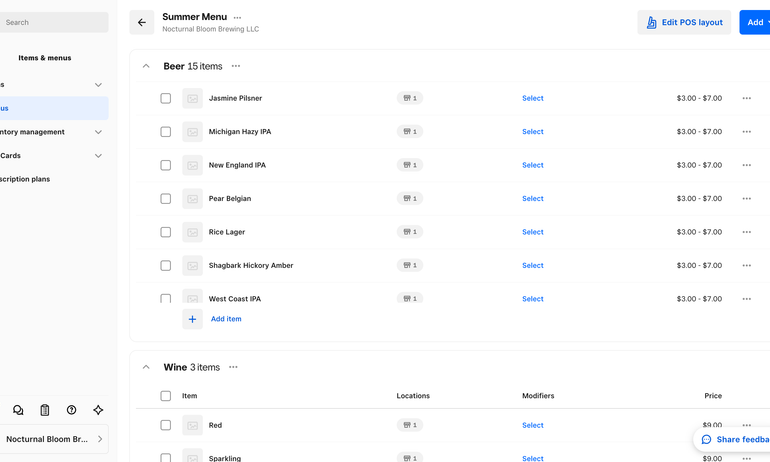
Task: Open the Nocturnal Bloom Brewing account switcher
Action: tap(54, 439)
